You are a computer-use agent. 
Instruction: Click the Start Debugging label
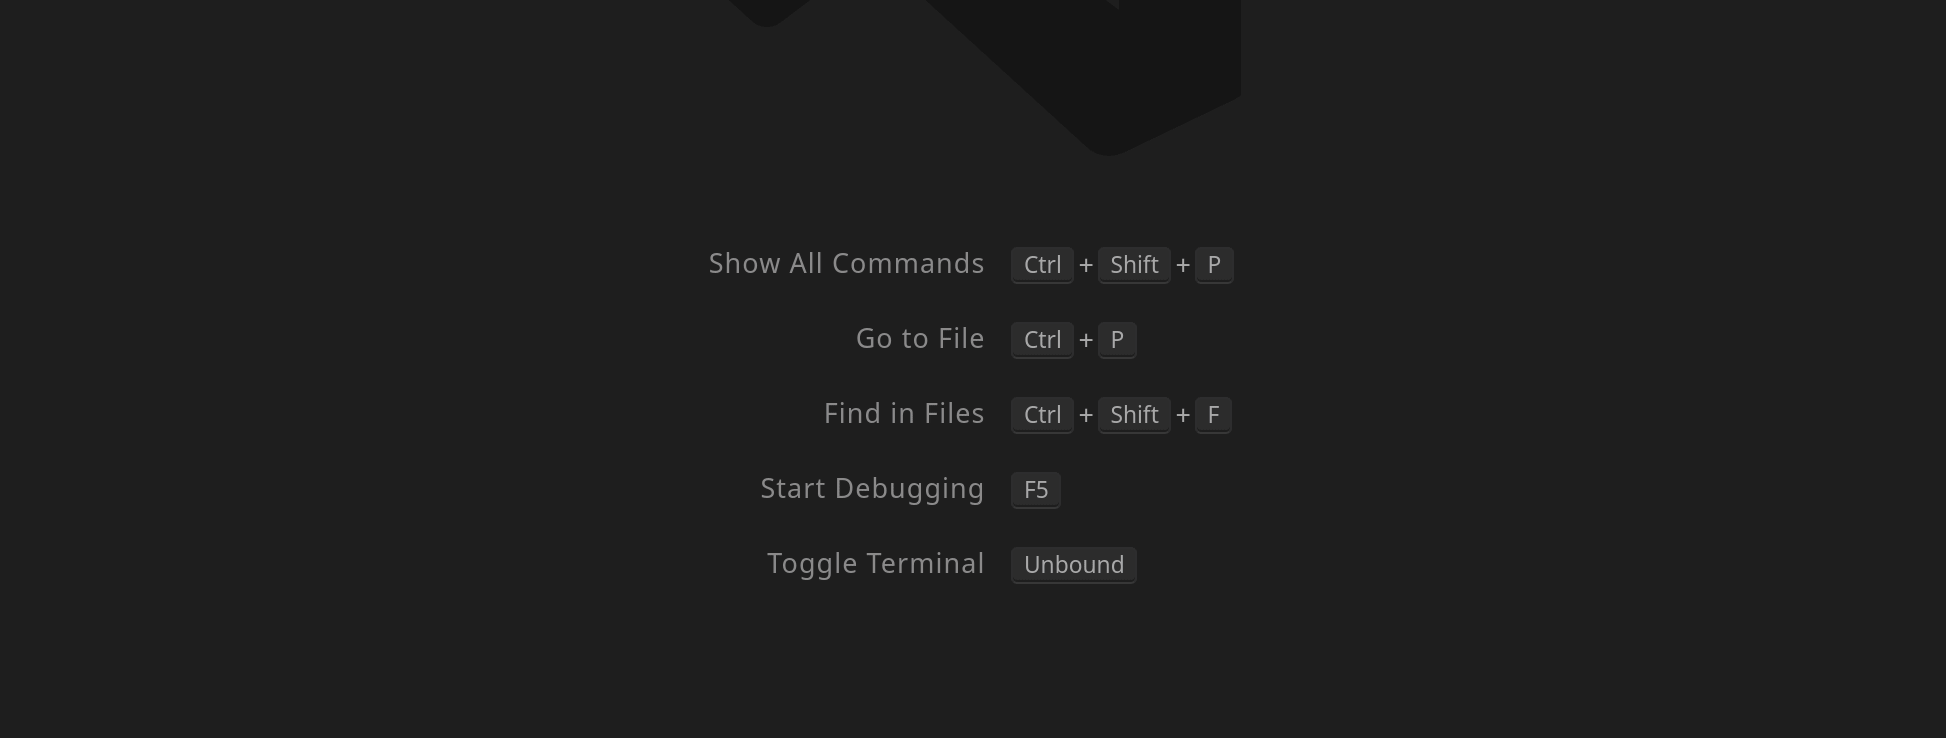pyautogui.click(x=872, y=489)
